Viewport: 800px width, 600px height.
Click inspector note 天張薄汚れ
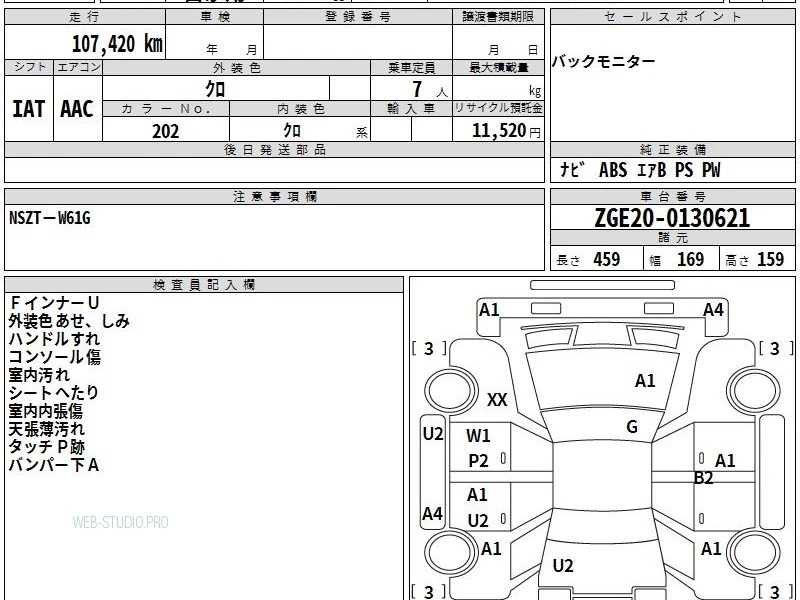[46, 429]
